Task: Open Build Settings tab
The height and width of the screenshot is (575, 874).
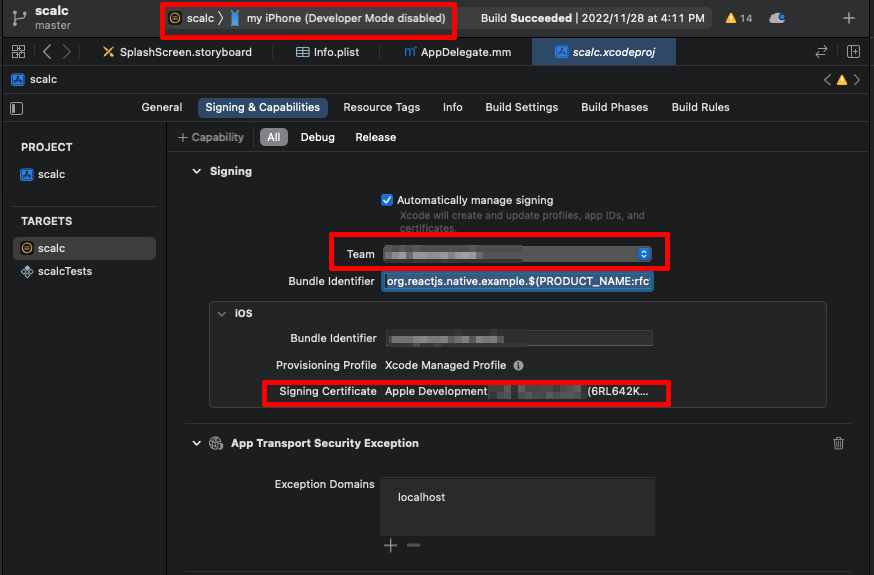Action: point(521,107)
